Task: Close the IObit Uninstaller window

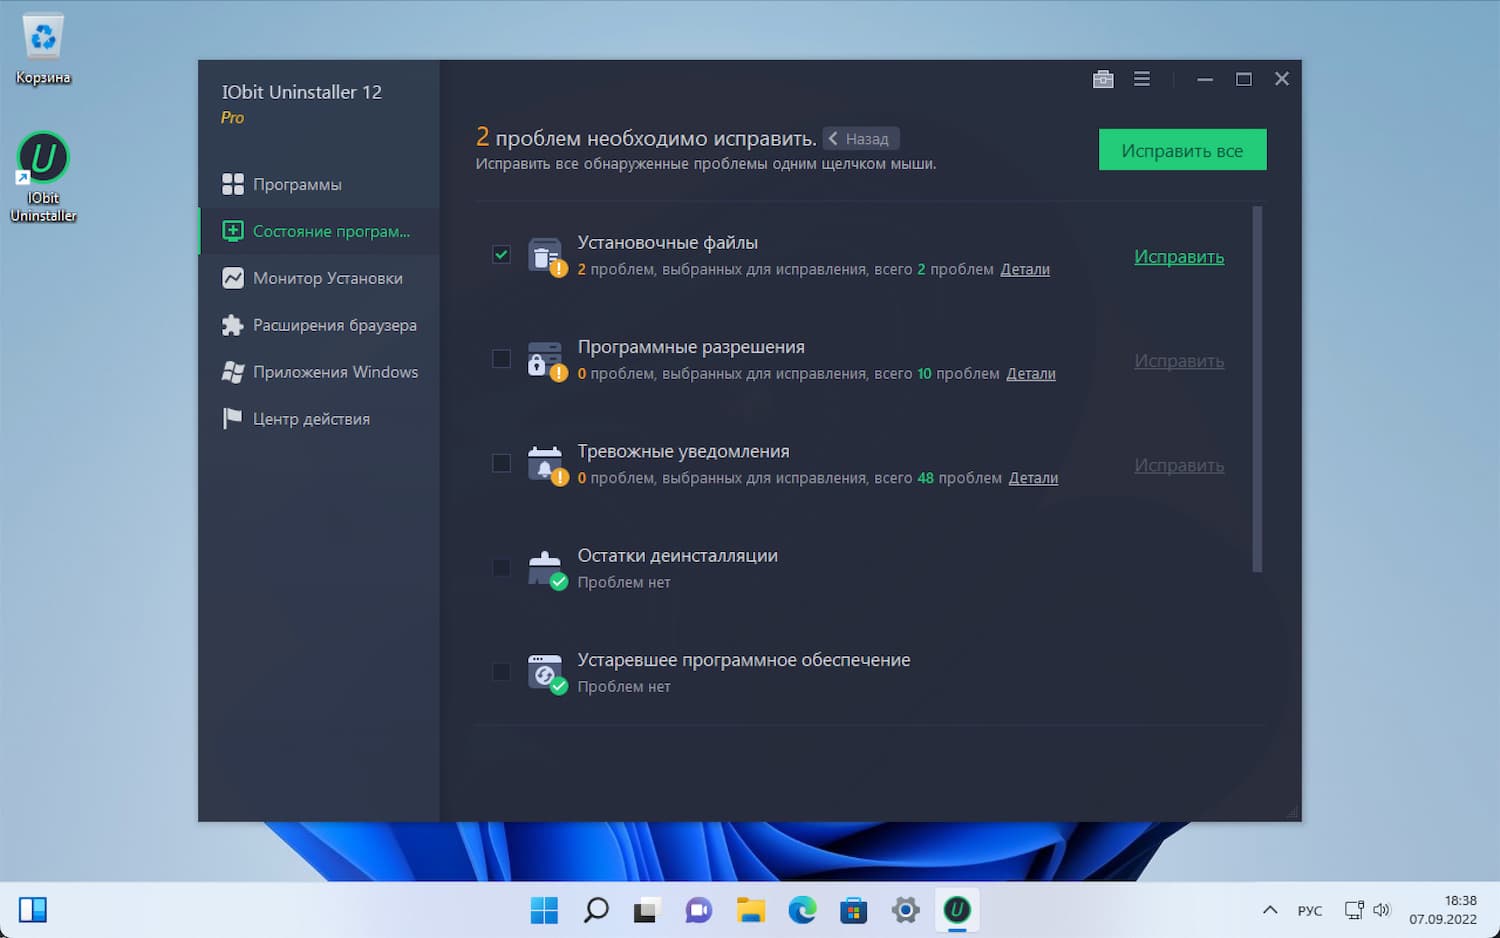Action: pos(1282,79)
